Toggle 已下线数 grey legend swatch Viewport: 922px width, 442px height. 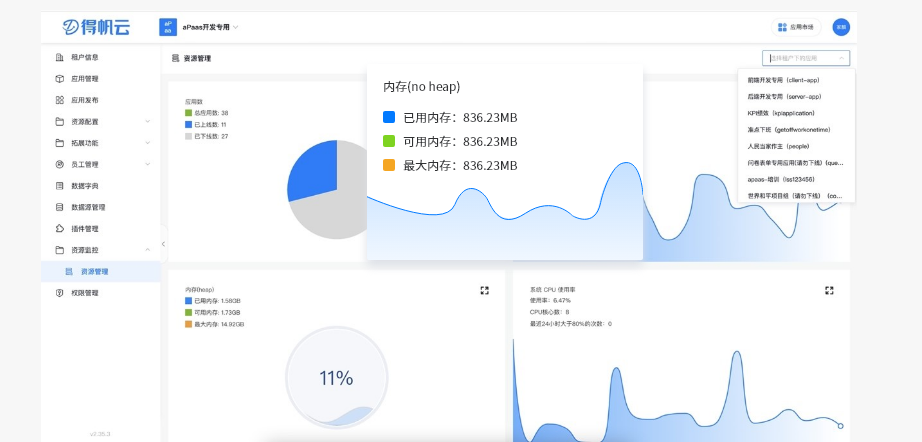[x=188, y=136]
